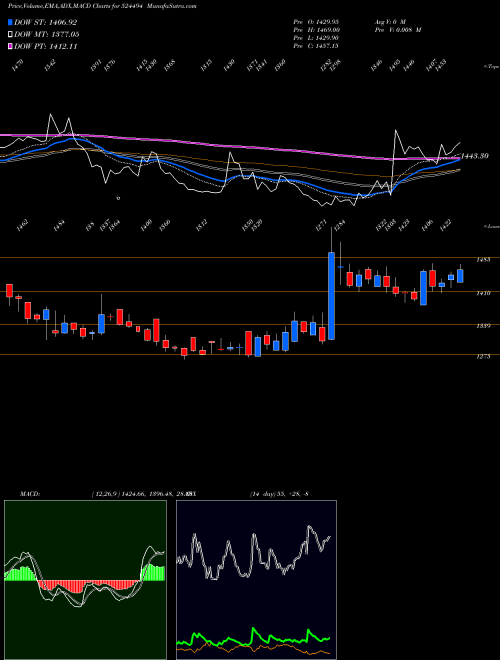
Task: Click the 'Pre O: 1429.95' open value
Action: [316, 21]
